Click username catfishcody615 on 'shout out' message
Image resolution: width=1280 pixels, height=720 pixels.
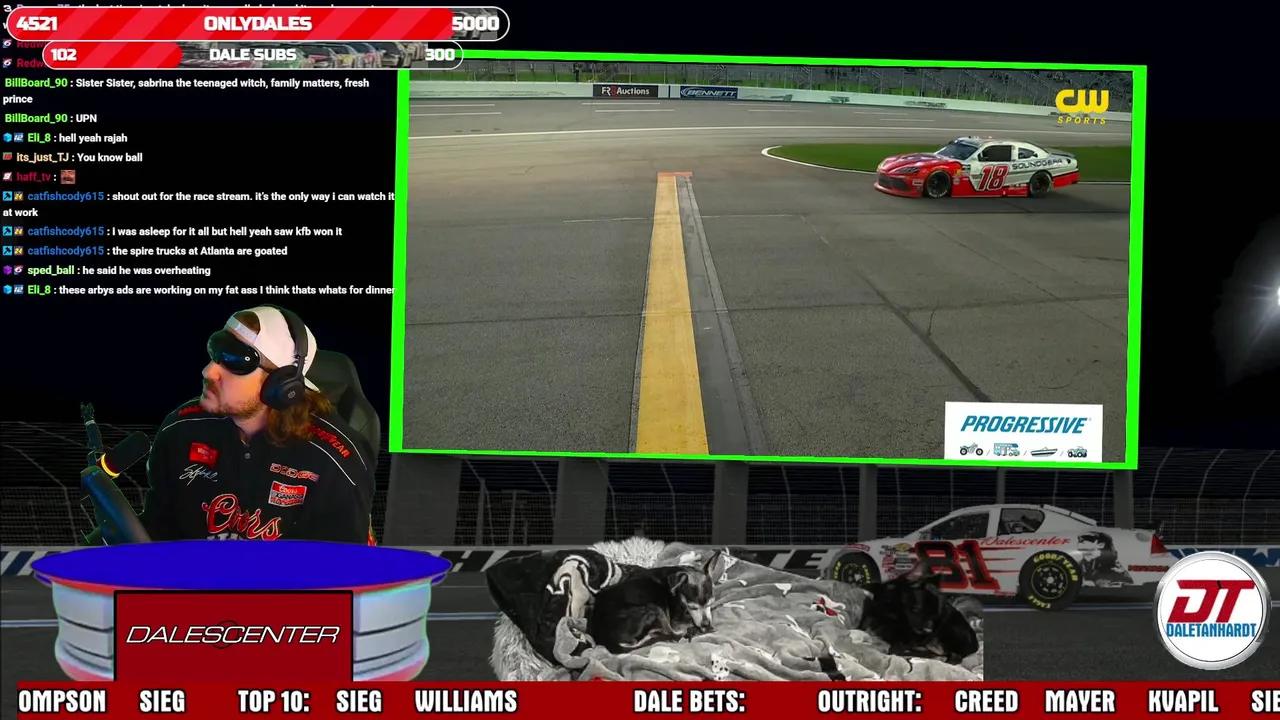[x=65, y=197]
